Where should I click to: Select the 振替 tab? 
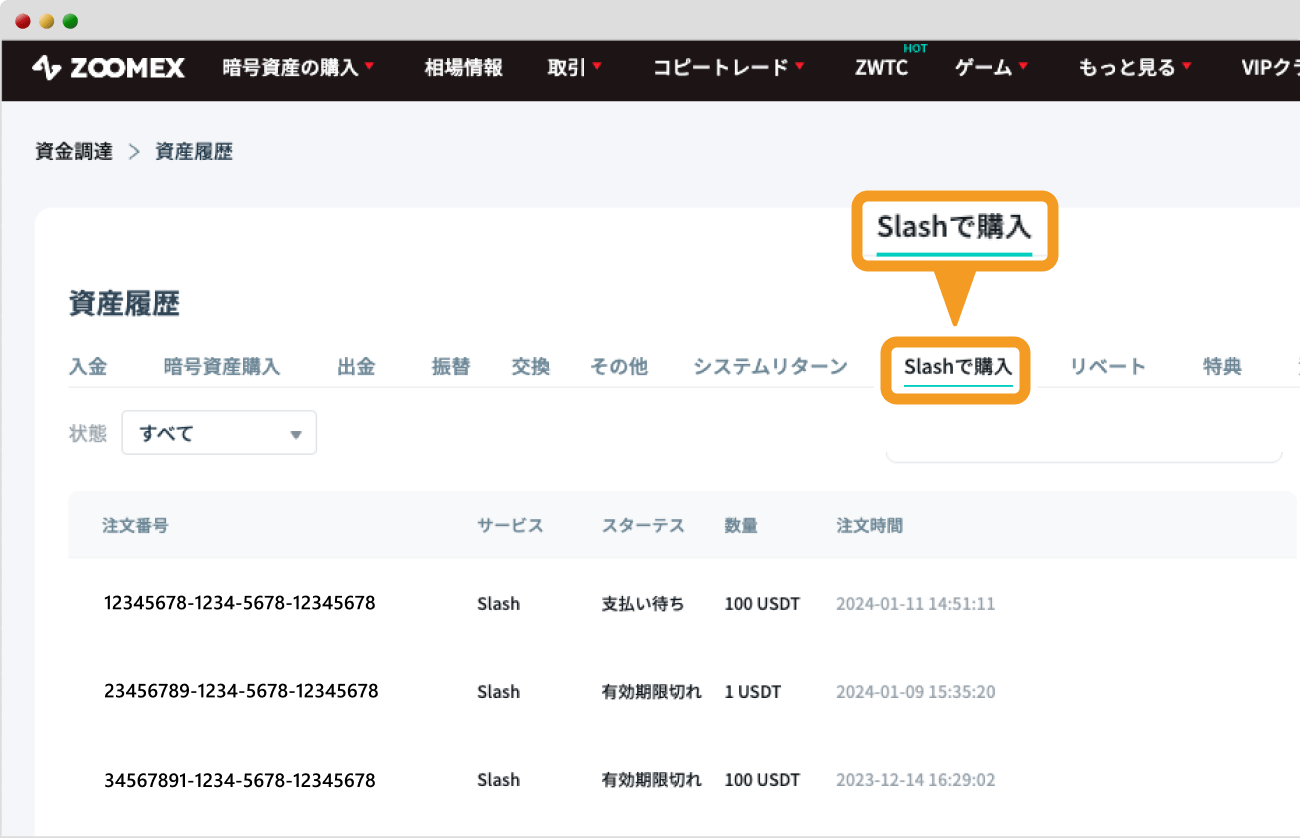pos(451,367)
